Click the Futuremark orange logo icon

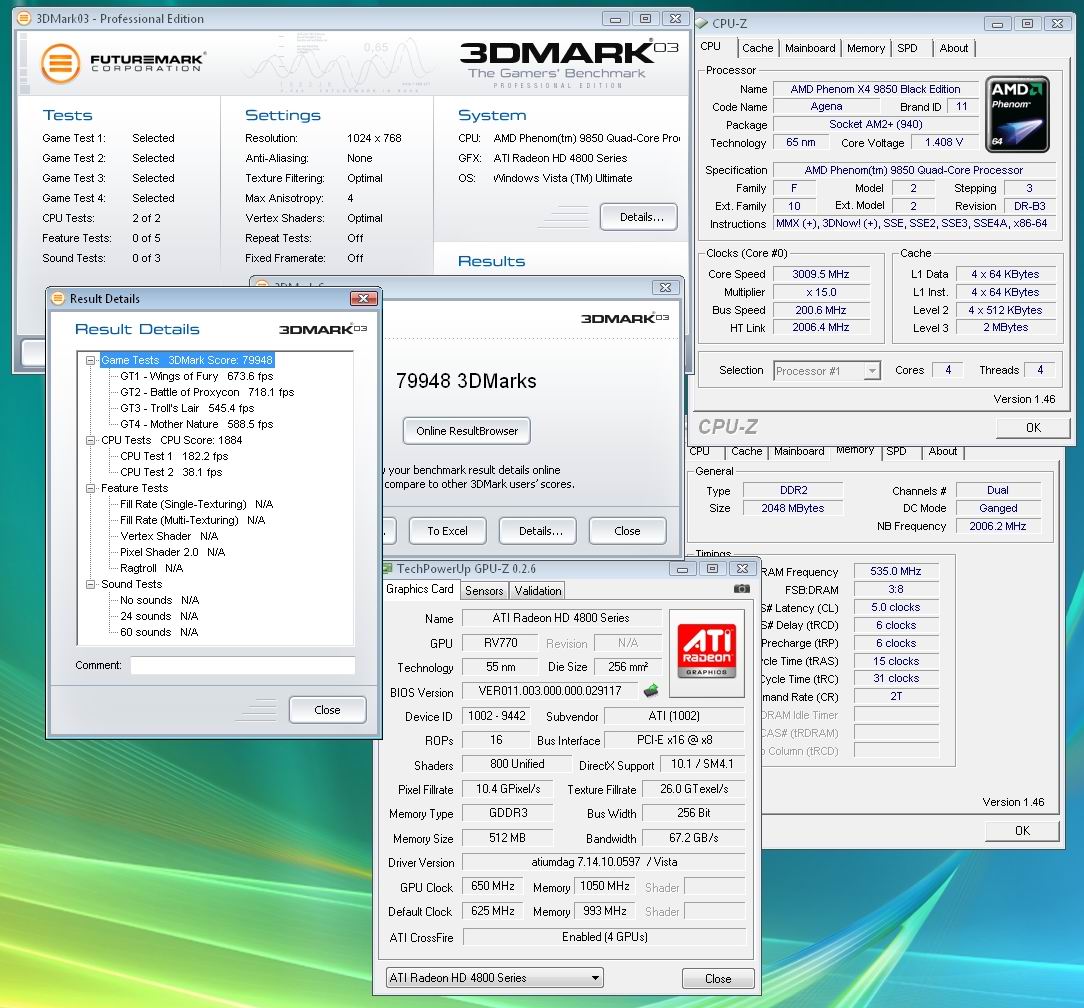point(60,63)
